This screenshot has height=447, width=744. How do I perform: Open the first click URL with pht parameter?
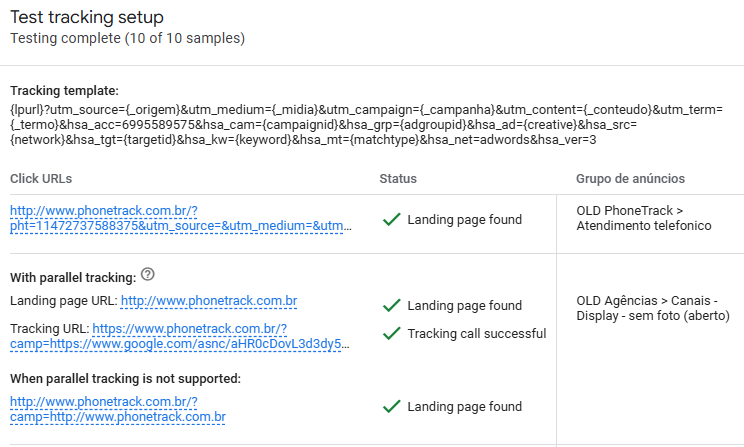(181, 218)
